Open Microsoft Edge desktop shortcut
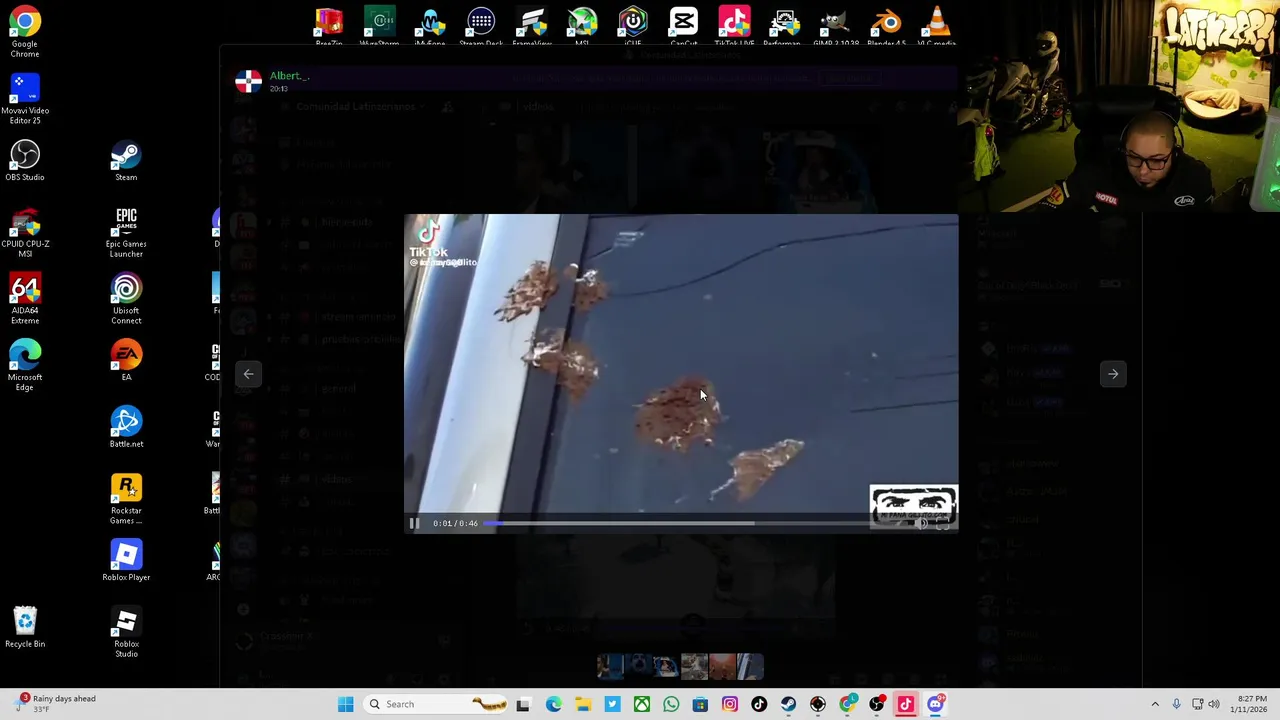Screen dimensions: 1280x720 [25, 365]
